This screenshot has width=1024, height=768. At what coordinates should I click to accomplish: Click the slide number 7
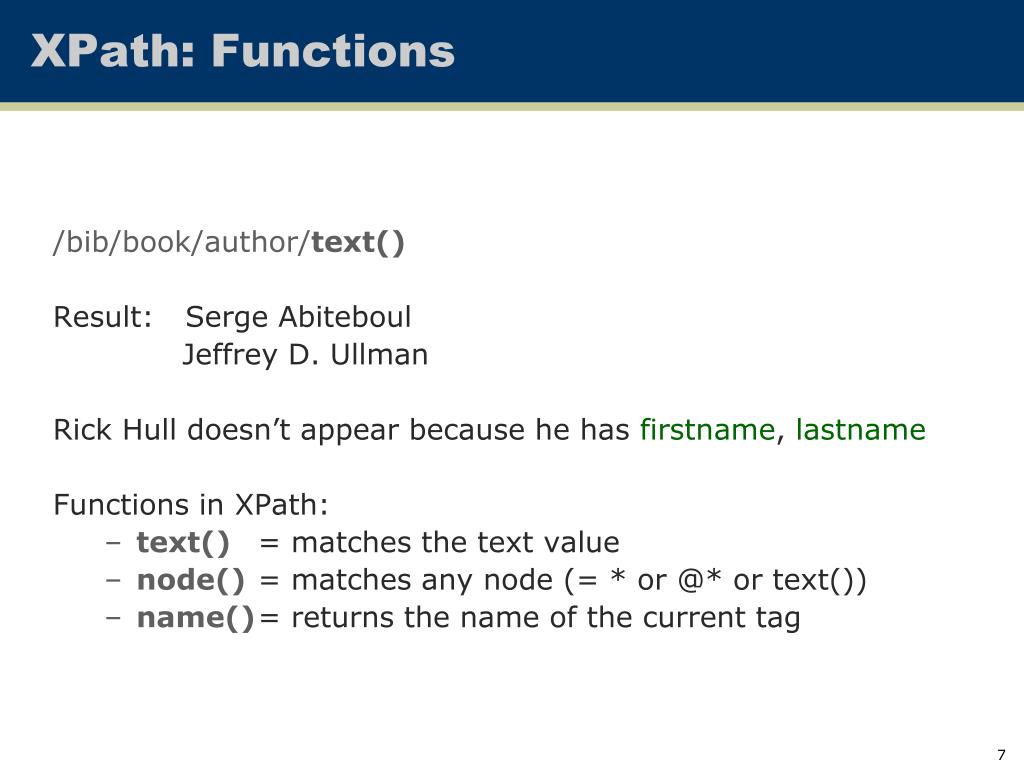(1001, 755)
